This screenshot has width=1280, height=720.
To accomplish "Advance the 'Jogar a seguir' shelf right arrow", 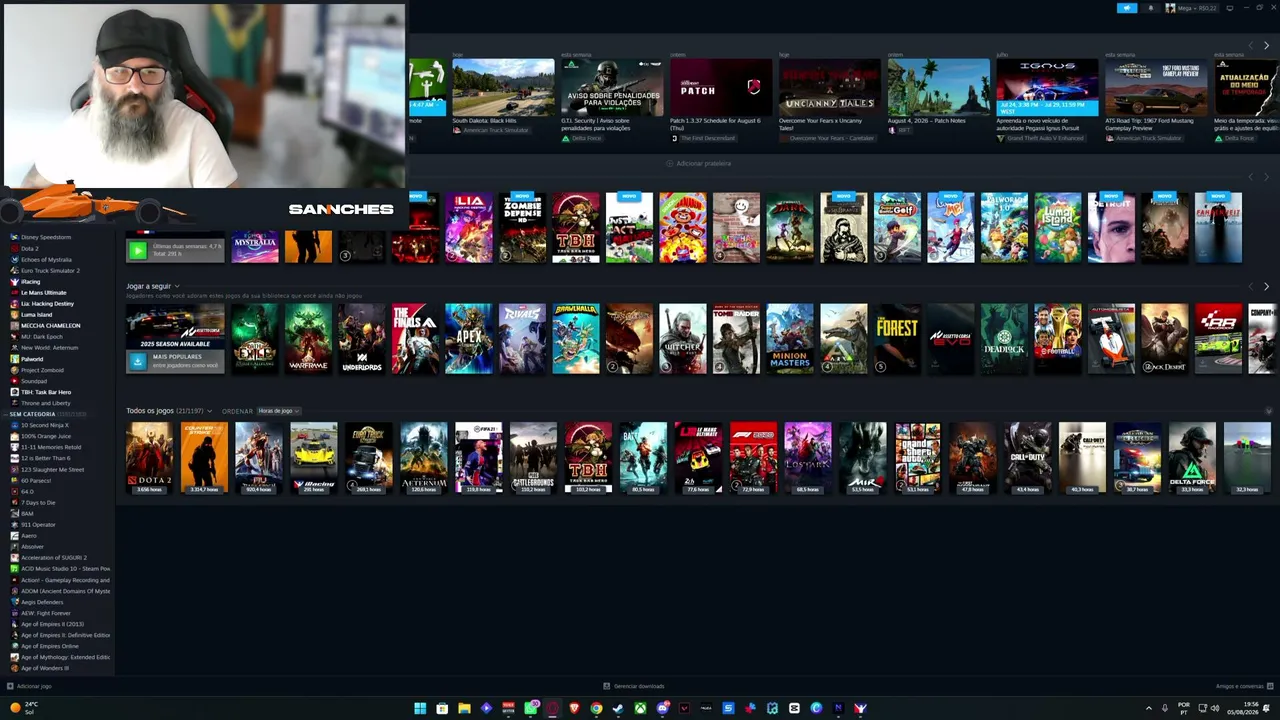I will pyautogui.click(x=1266, y=286).
